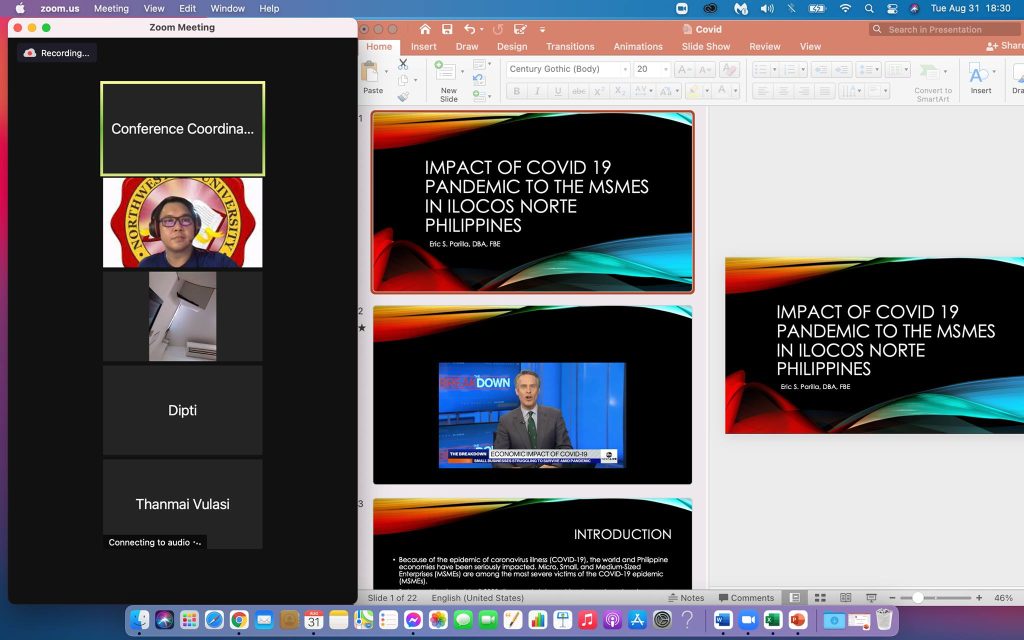Toggle Bold formatting in ribbon
Viewport: 1024px width, 640px height.
point(517,91)
